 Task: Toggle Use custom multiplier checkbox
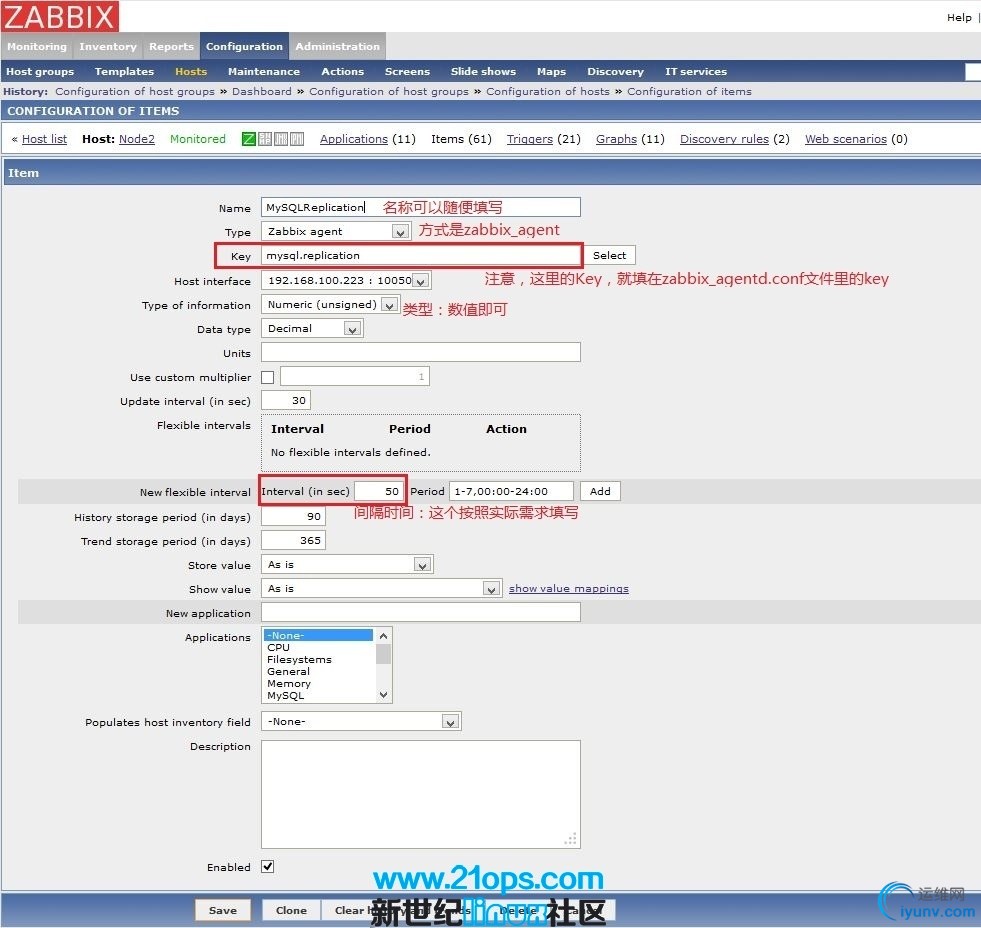268,377
